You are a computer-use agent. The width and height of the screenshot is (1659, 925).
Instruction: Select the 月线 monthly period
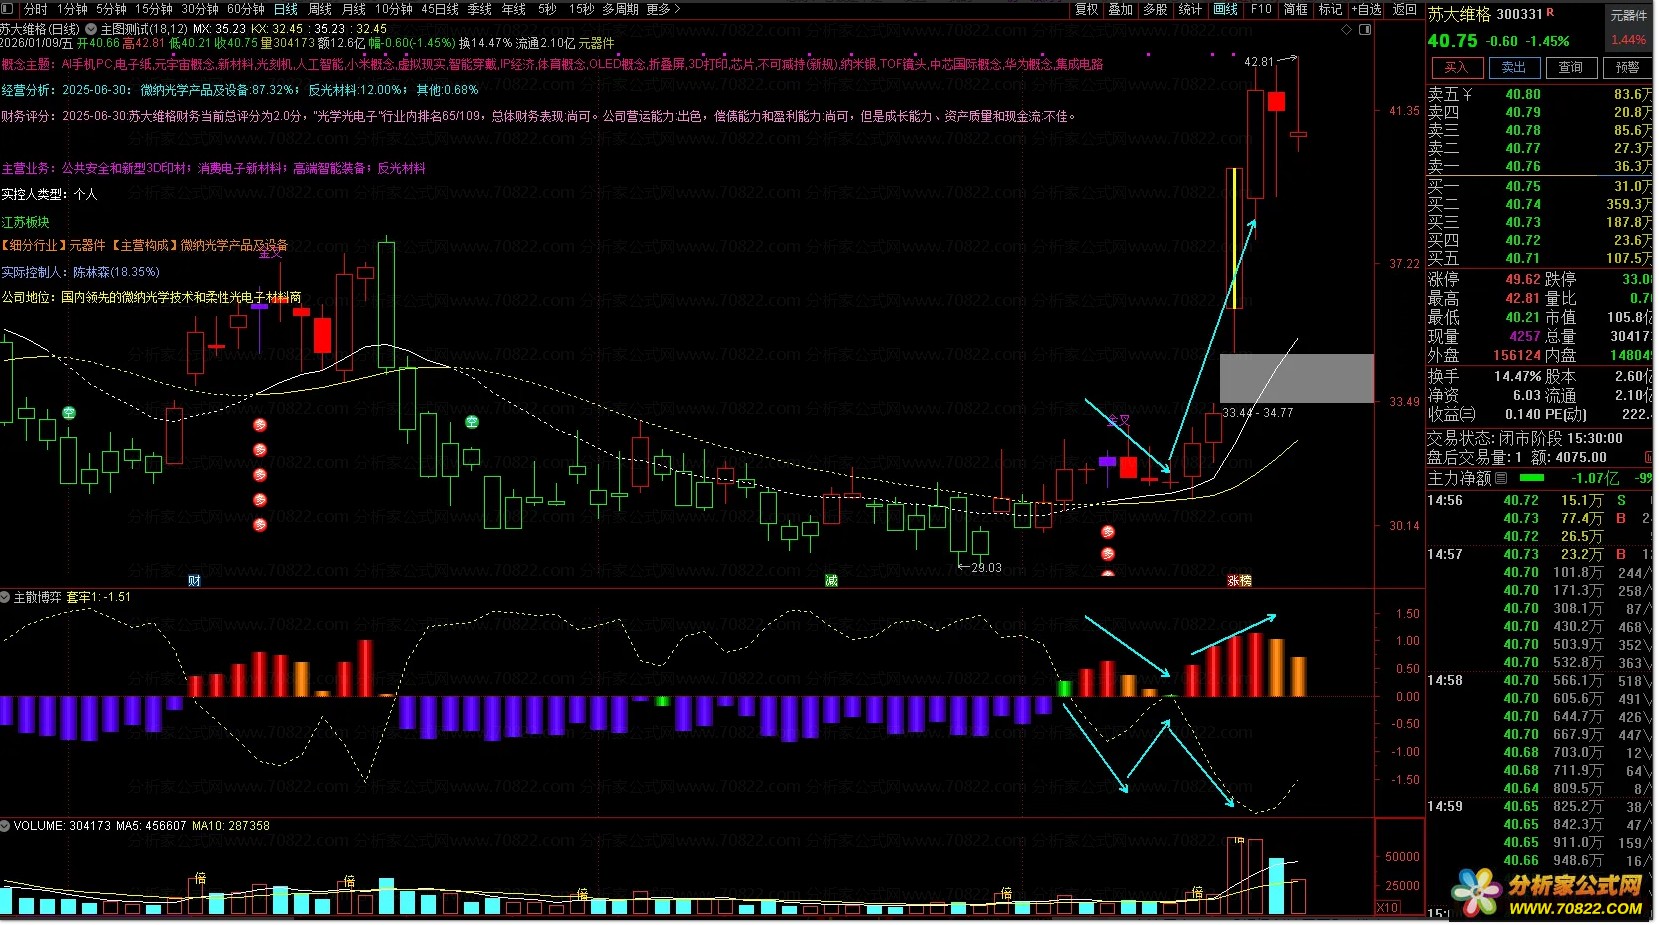click(x=354, y=9)
